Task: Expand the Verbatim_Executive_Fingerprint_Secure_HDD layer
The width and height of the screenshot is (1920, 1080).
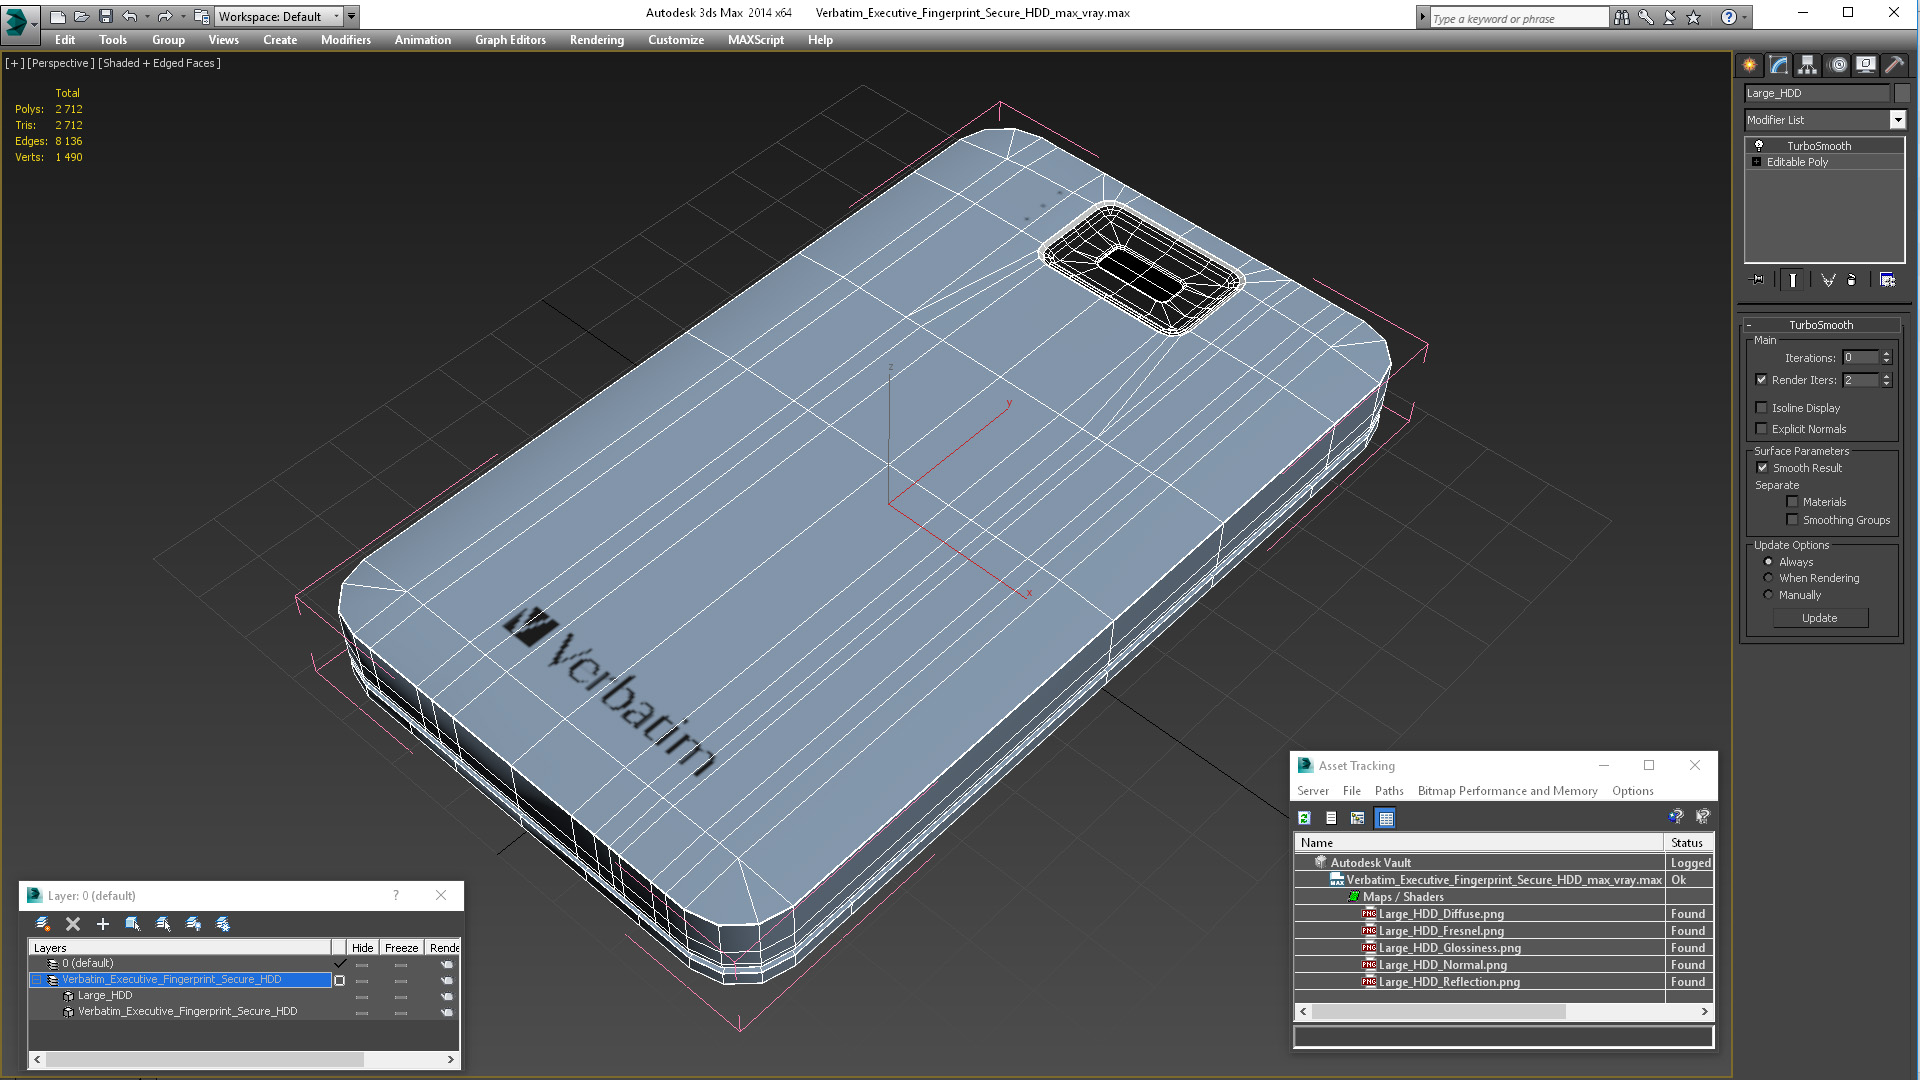Action: click(38, 978)
